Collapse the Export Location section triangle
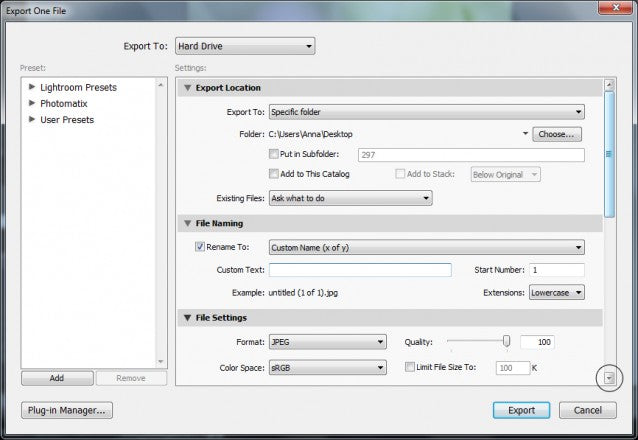Image resolution: width=638 pixels, height=440 pixels. pyautogui.click(x=186, y=88)
